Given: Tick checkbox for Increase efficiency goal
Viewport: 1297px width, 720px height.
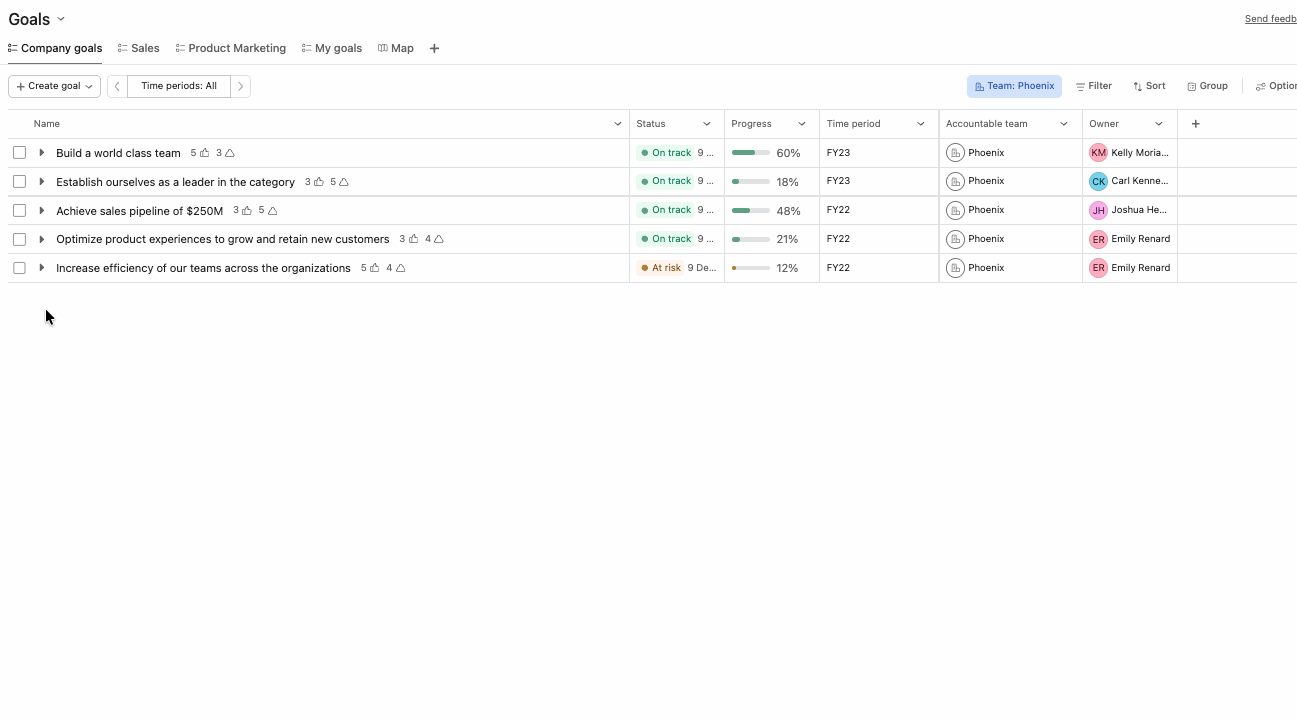Looking at the screenshot, I should point(19,268).
